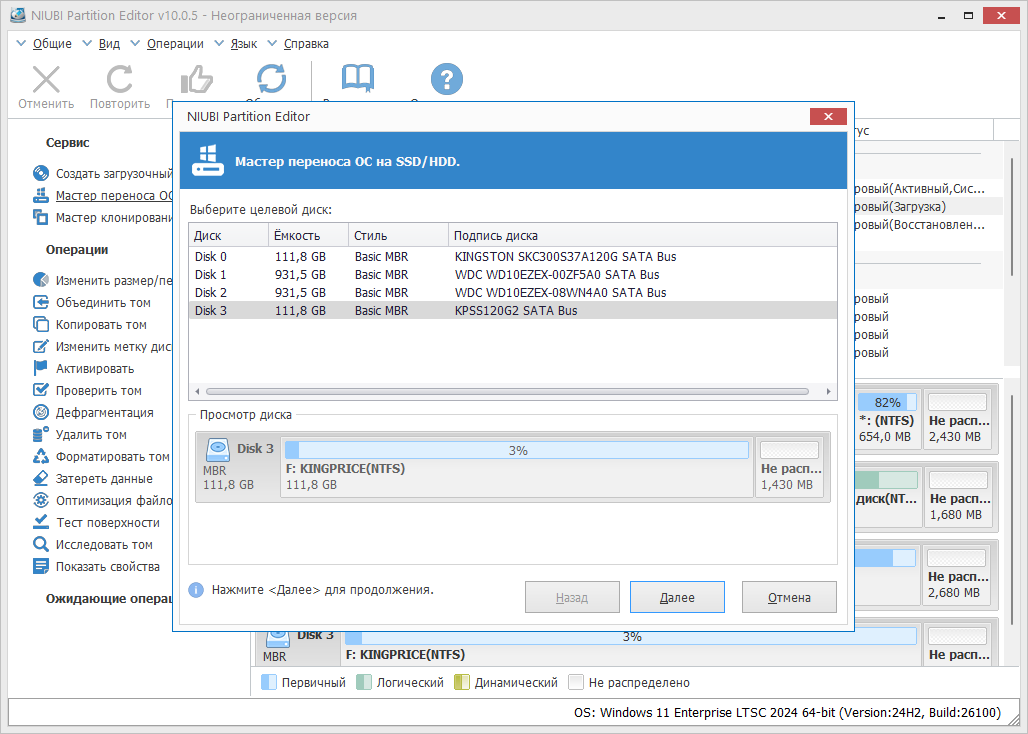The image size is (1028, 734).
Task: Click scrollbar left arrow in disk list
Action: tap(197, 392)
